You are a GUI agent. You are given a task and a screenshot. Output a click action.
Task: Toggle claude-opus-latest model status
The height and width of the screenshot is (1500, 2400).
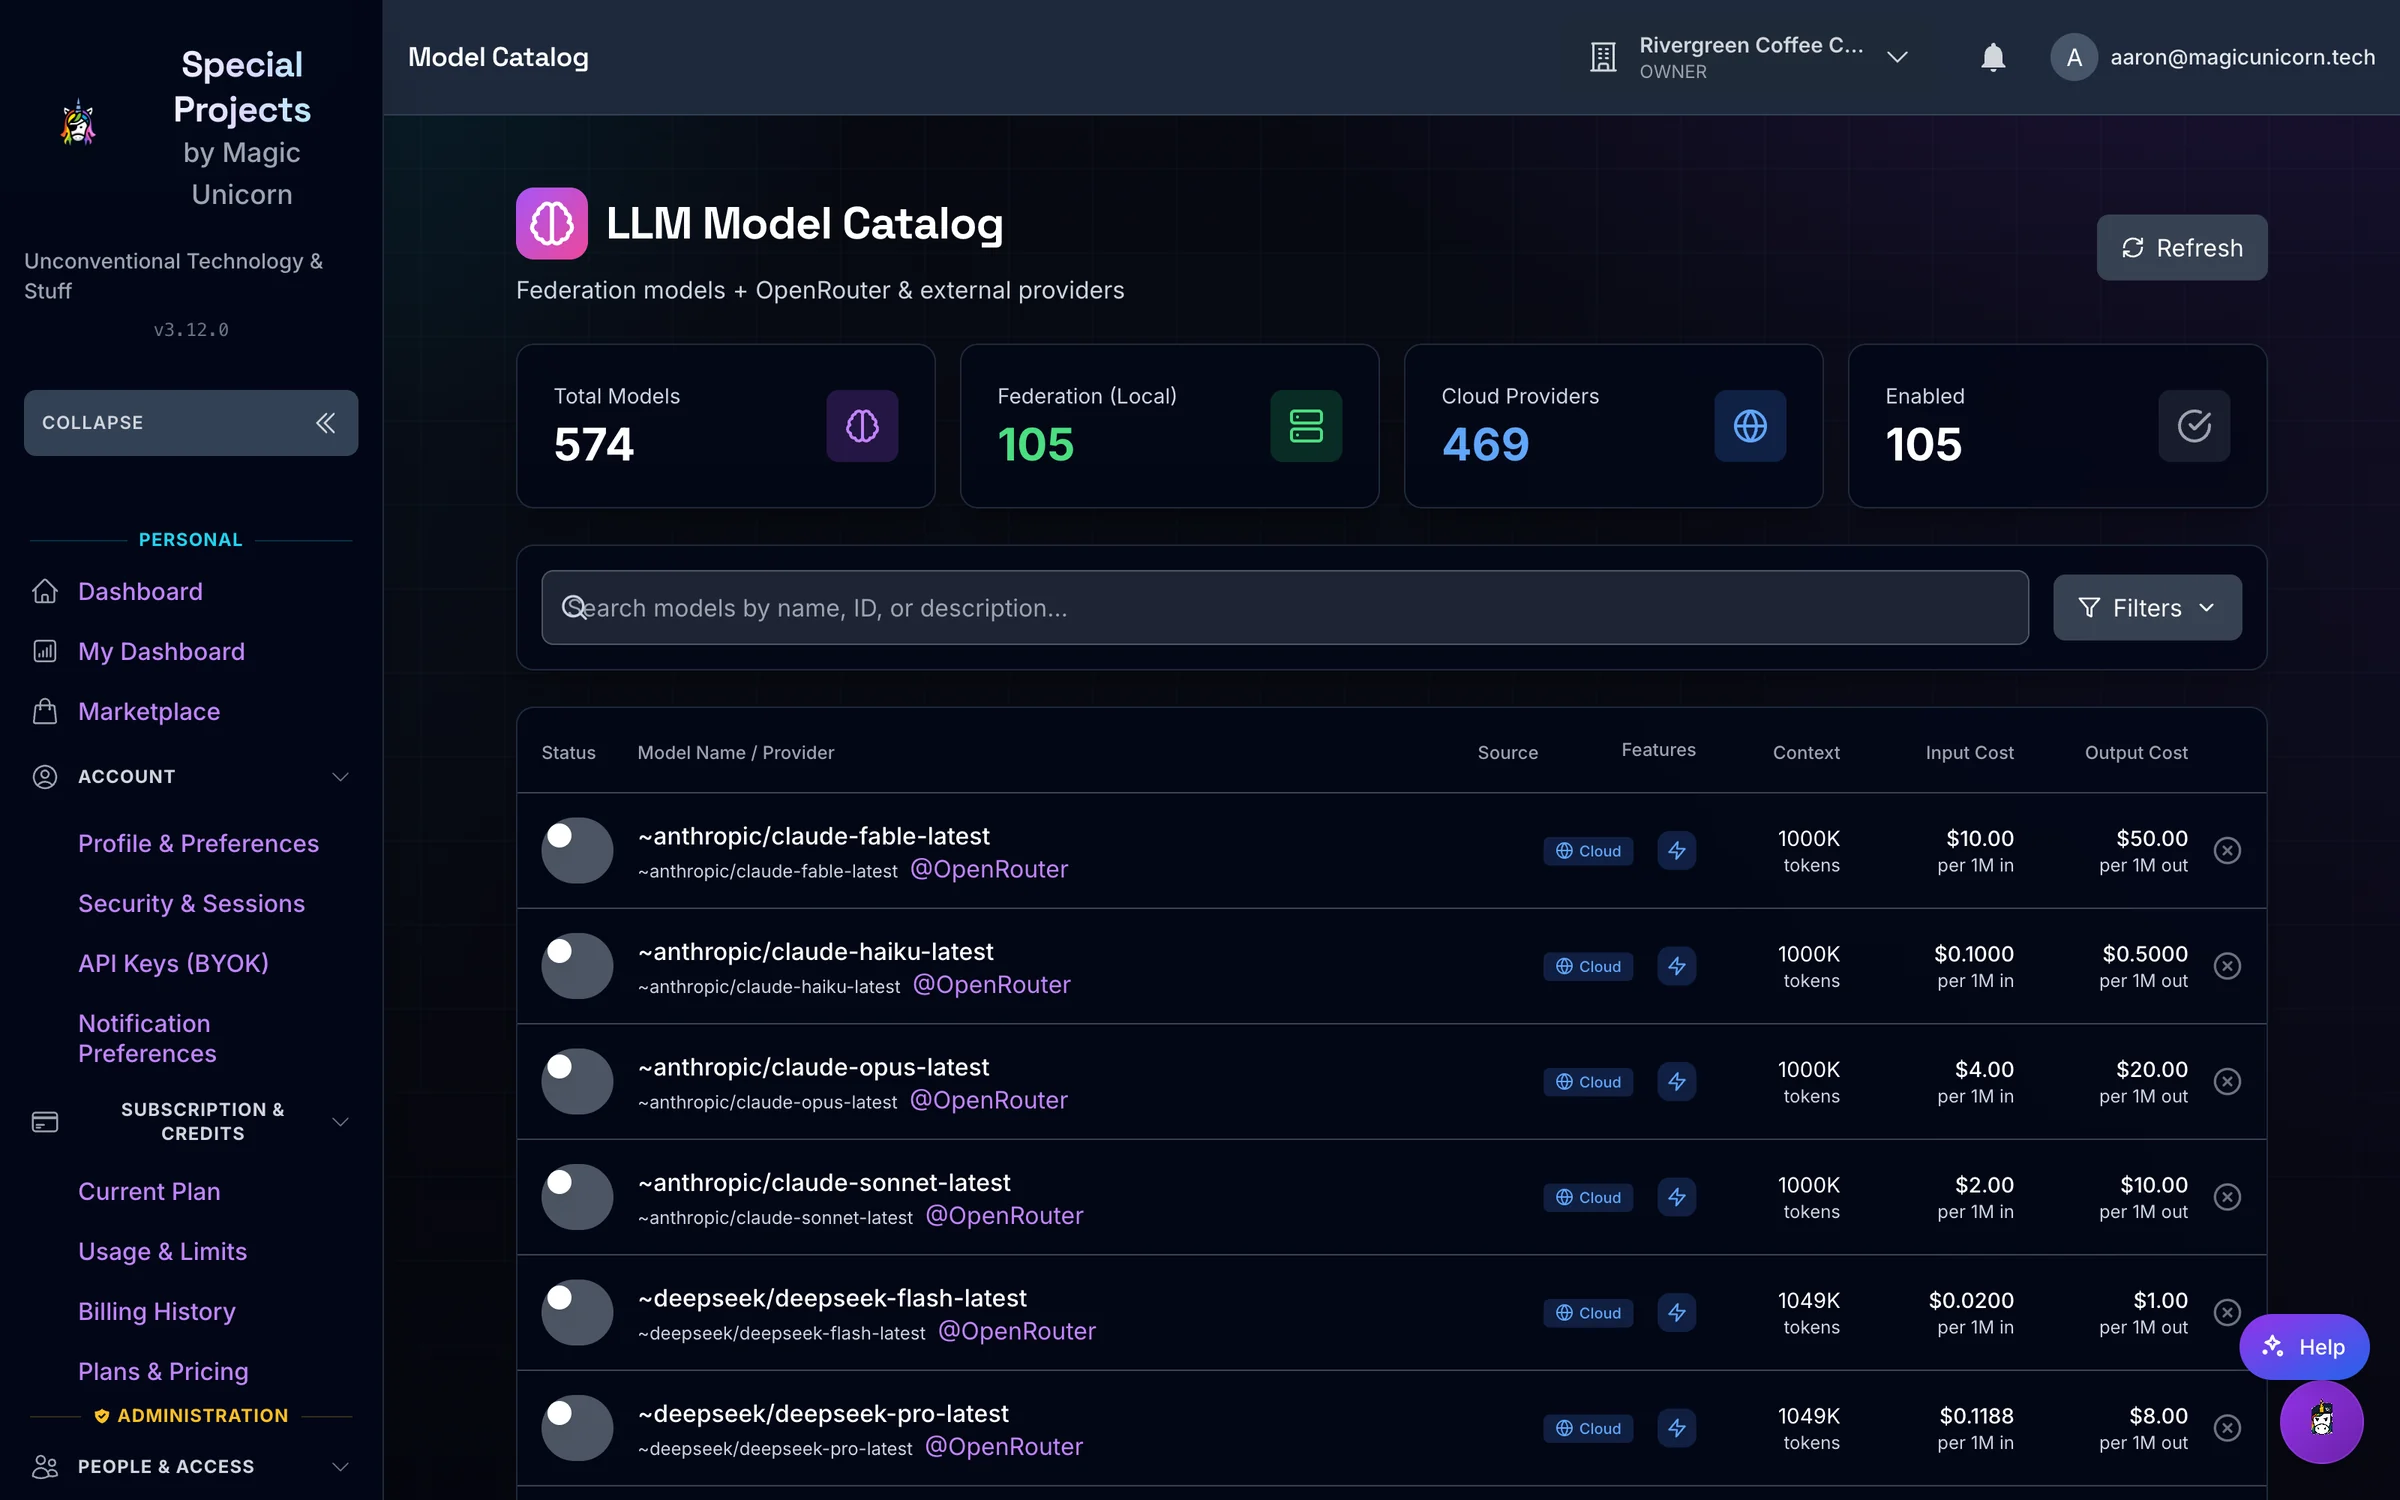(577, 1082)
